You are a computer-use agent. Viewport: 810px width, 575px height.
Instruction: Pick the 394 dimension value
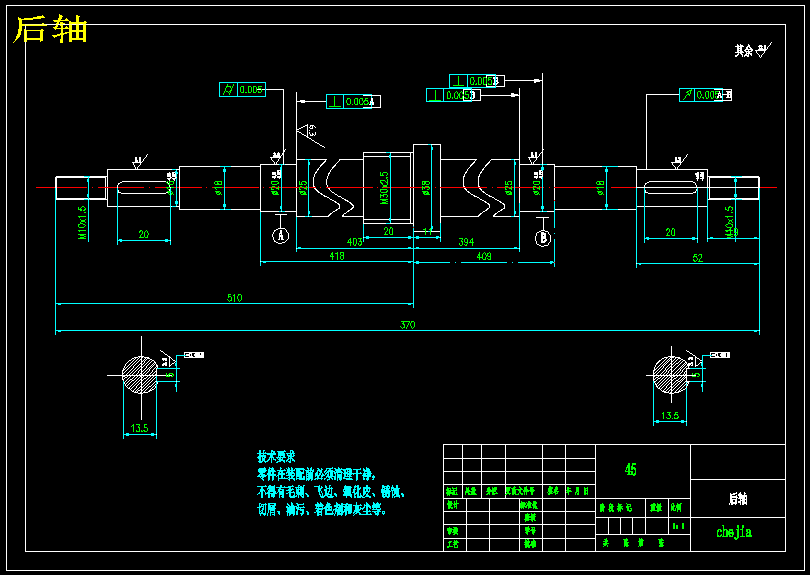coord(466,242)
